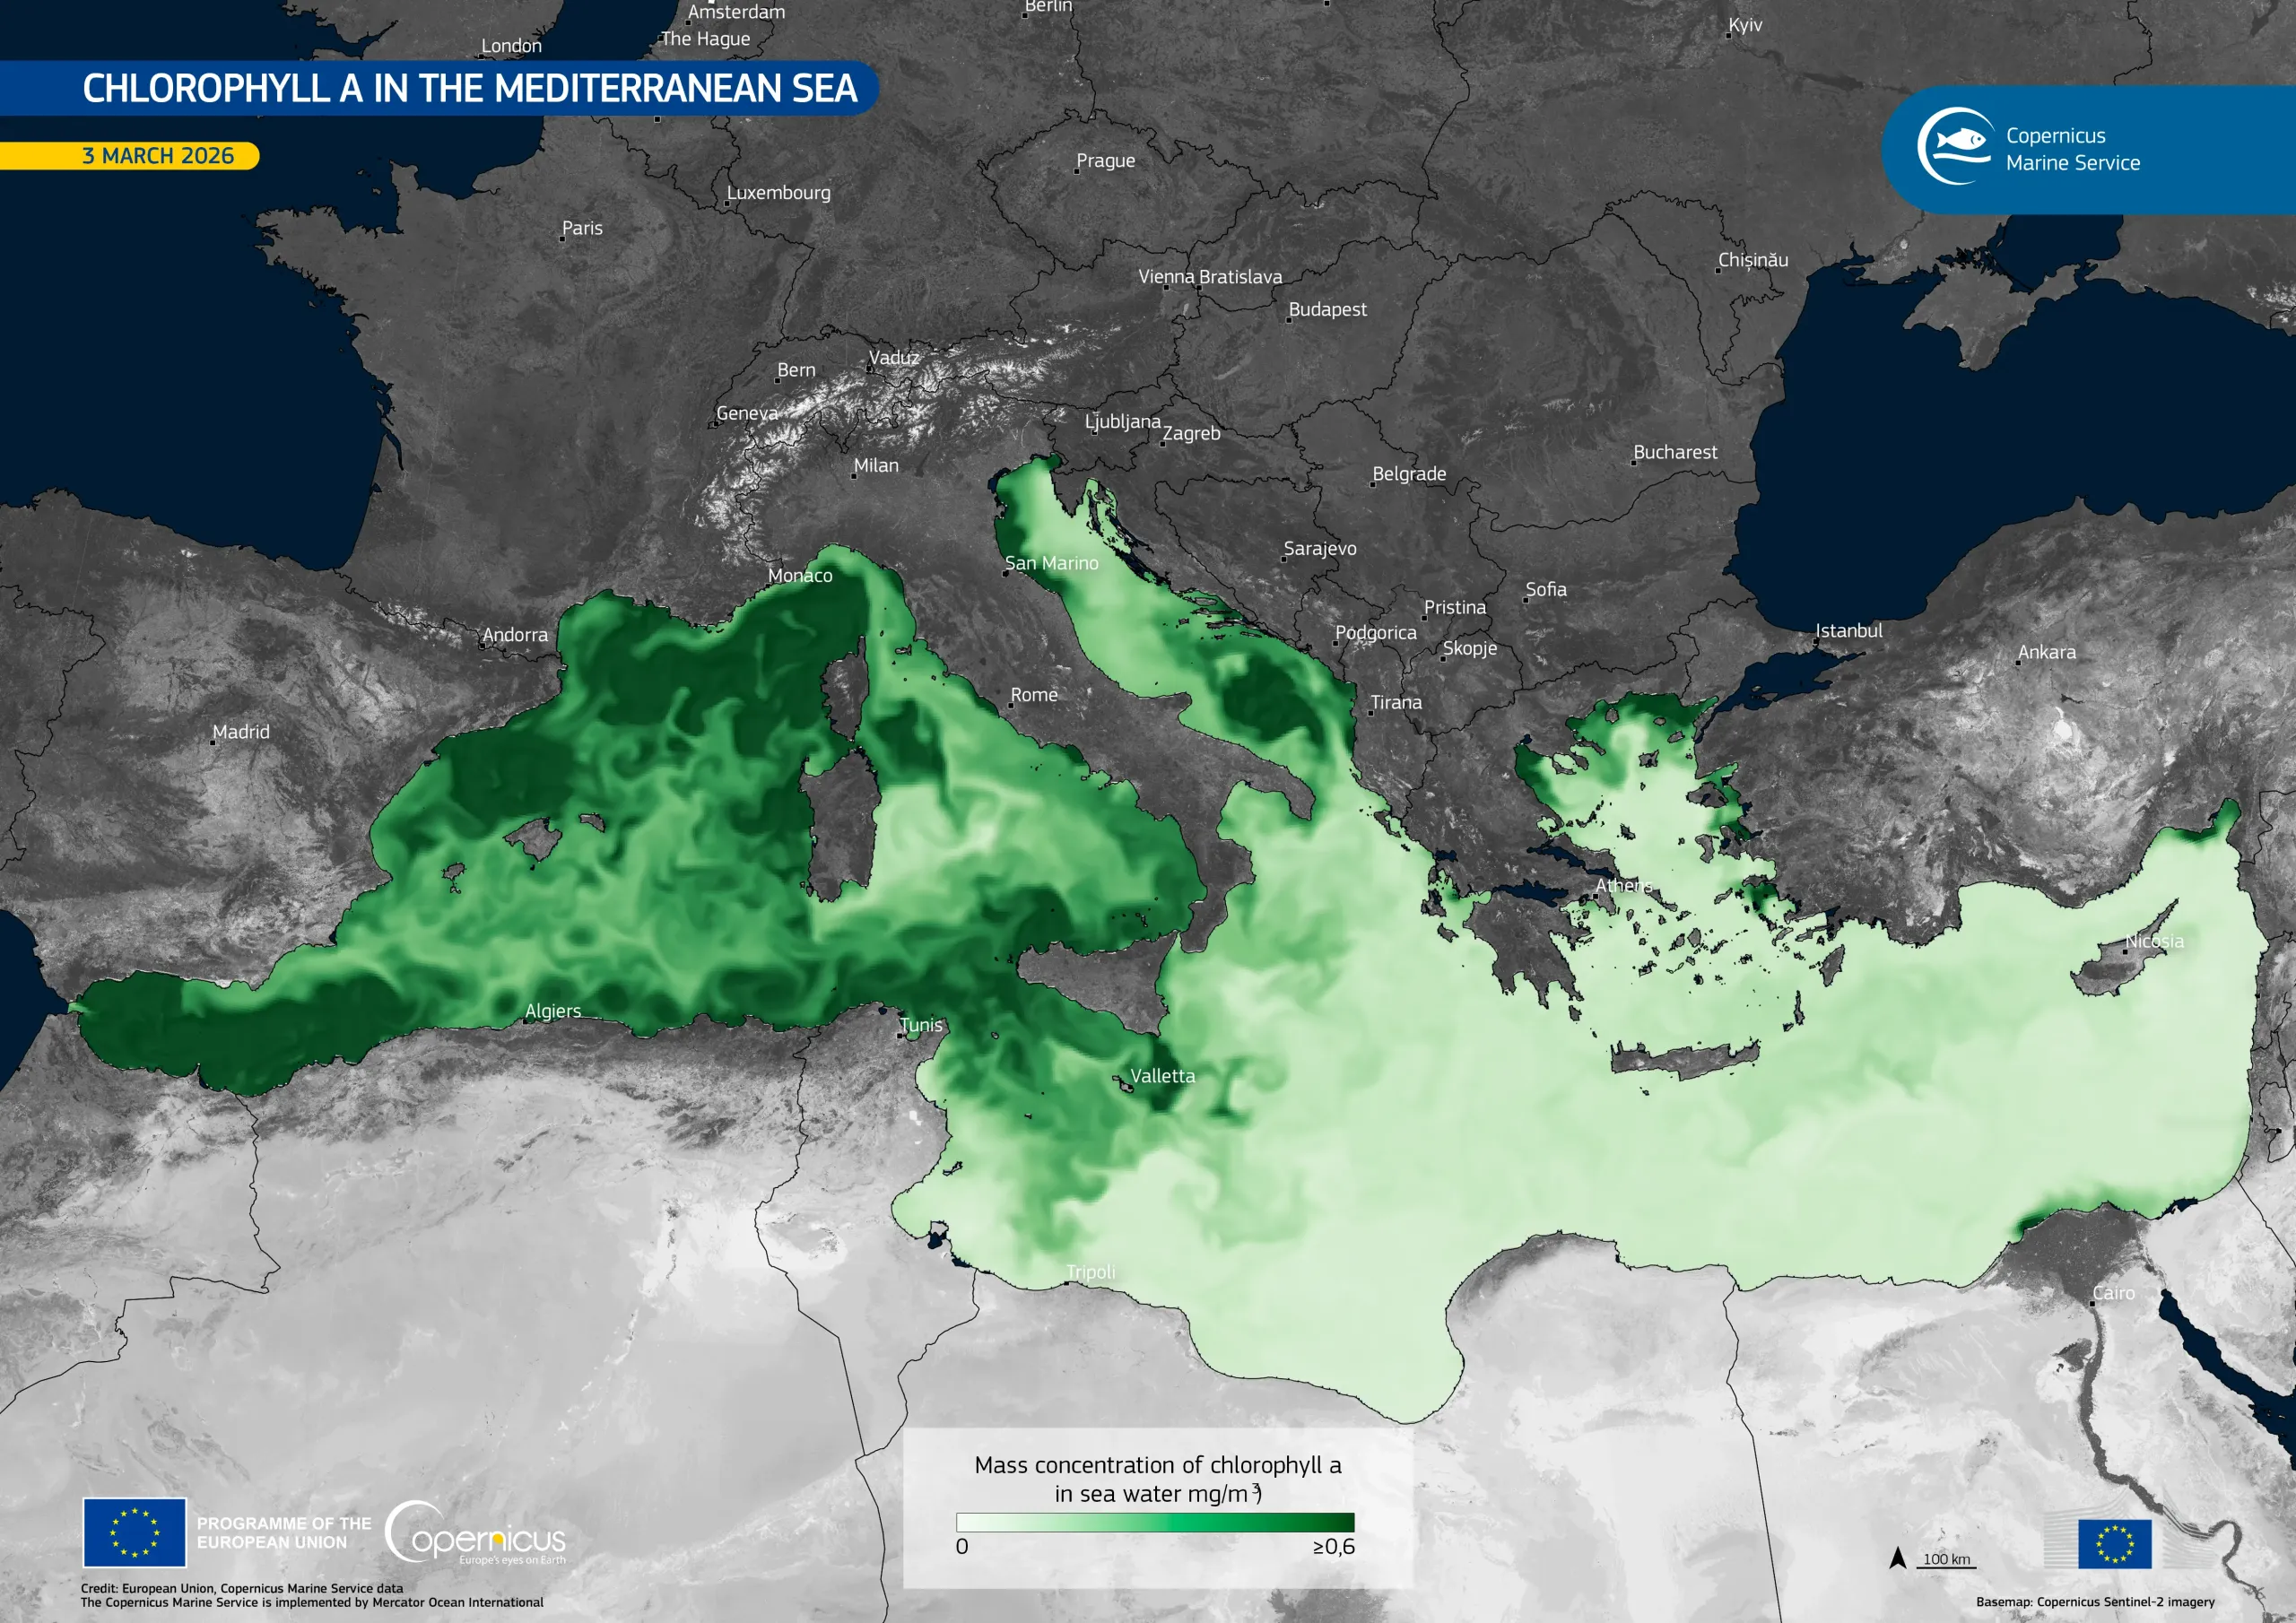The height and width of the screenshot is (1623, 2296).
Task: Click the '3 MARCH 2026' date badge
Action: [x=158, y=157]
